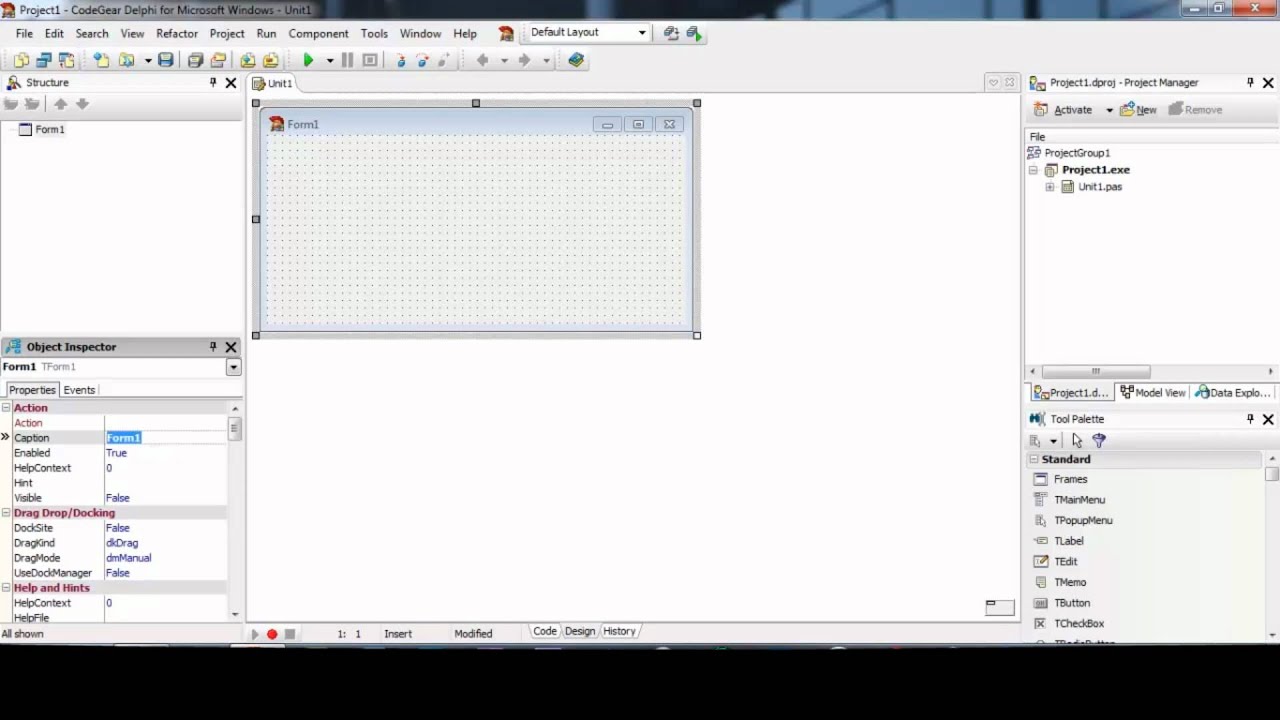Screen dimensions: 1280x720
Task: Click the Save (floppy disk) toolbar icon
Action: [x=166, y=60]
